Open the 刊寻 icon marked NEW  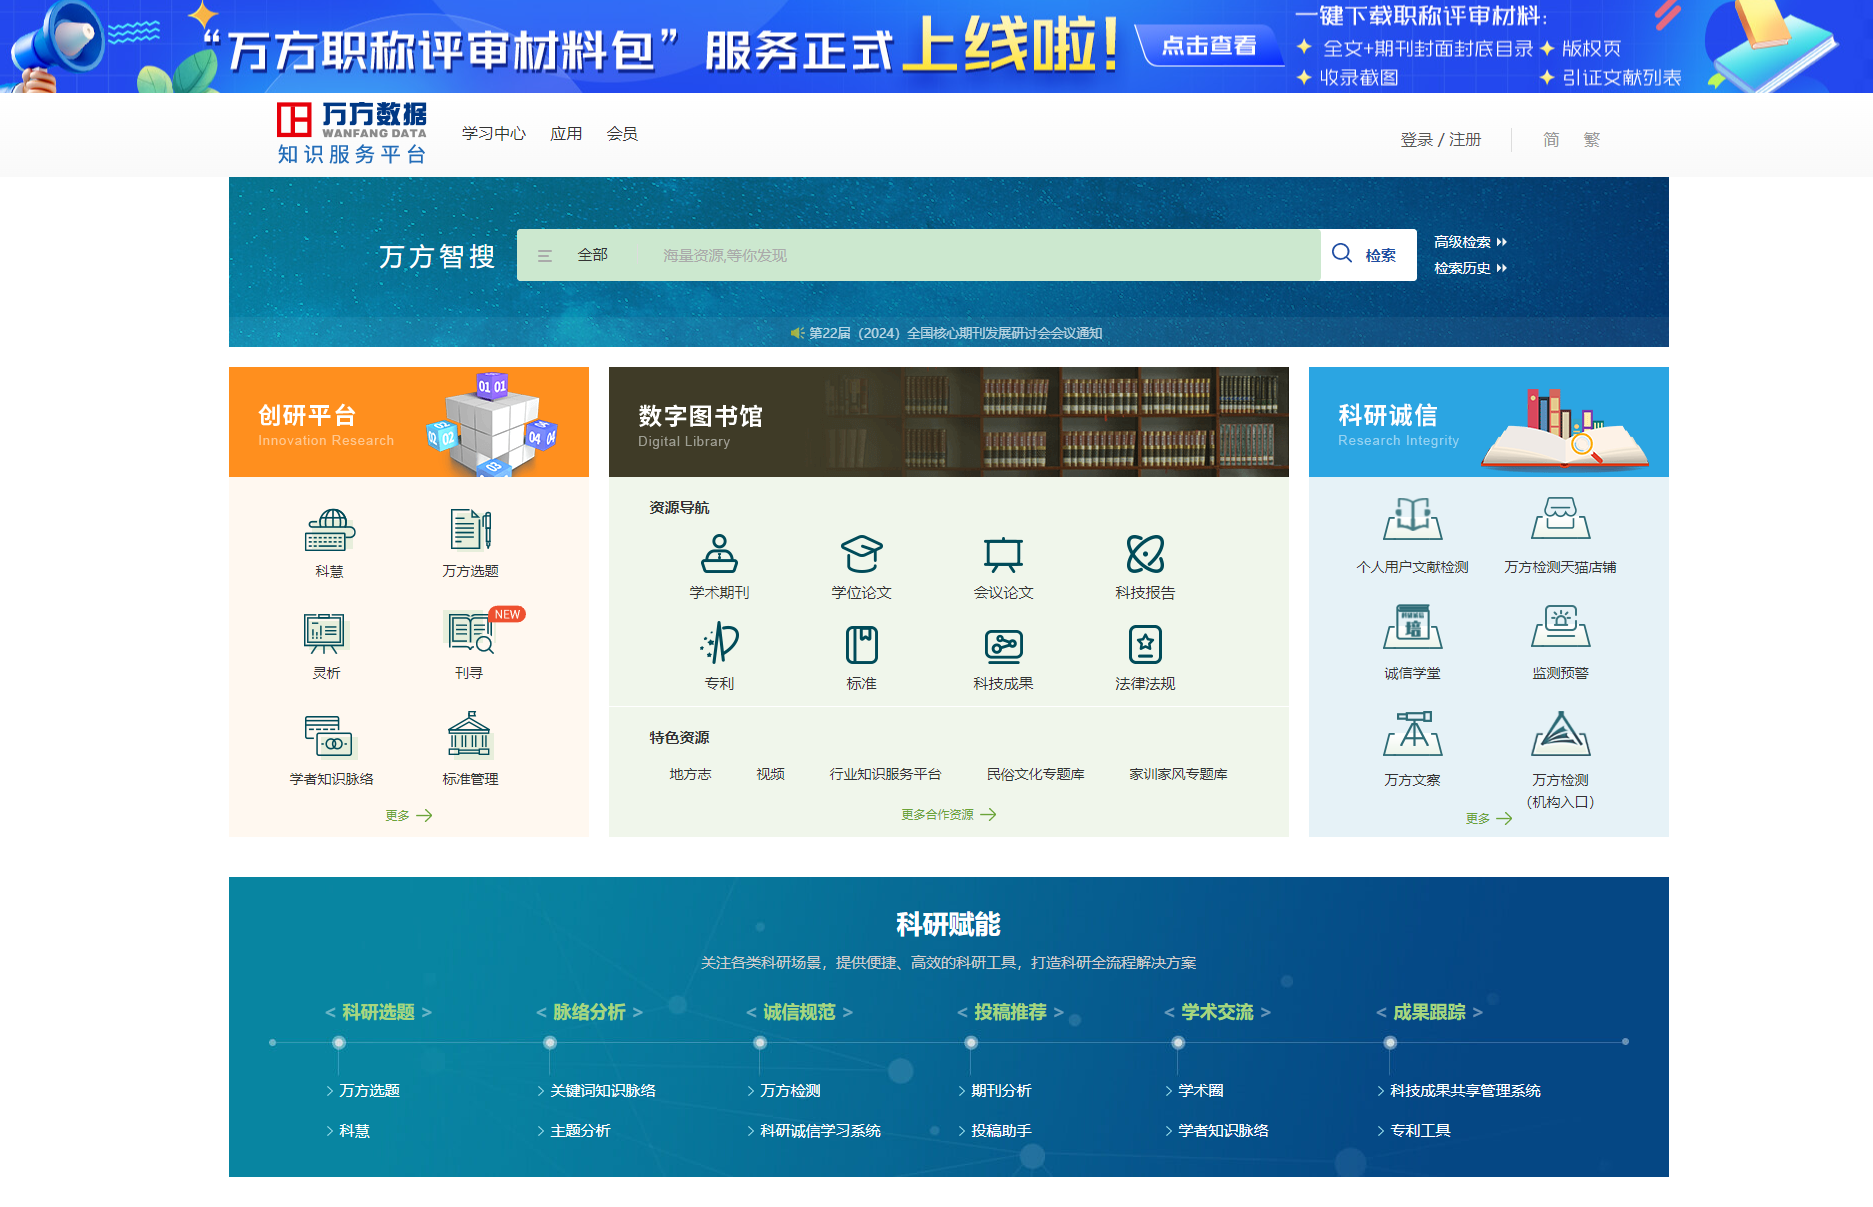[x=470, y=633]
